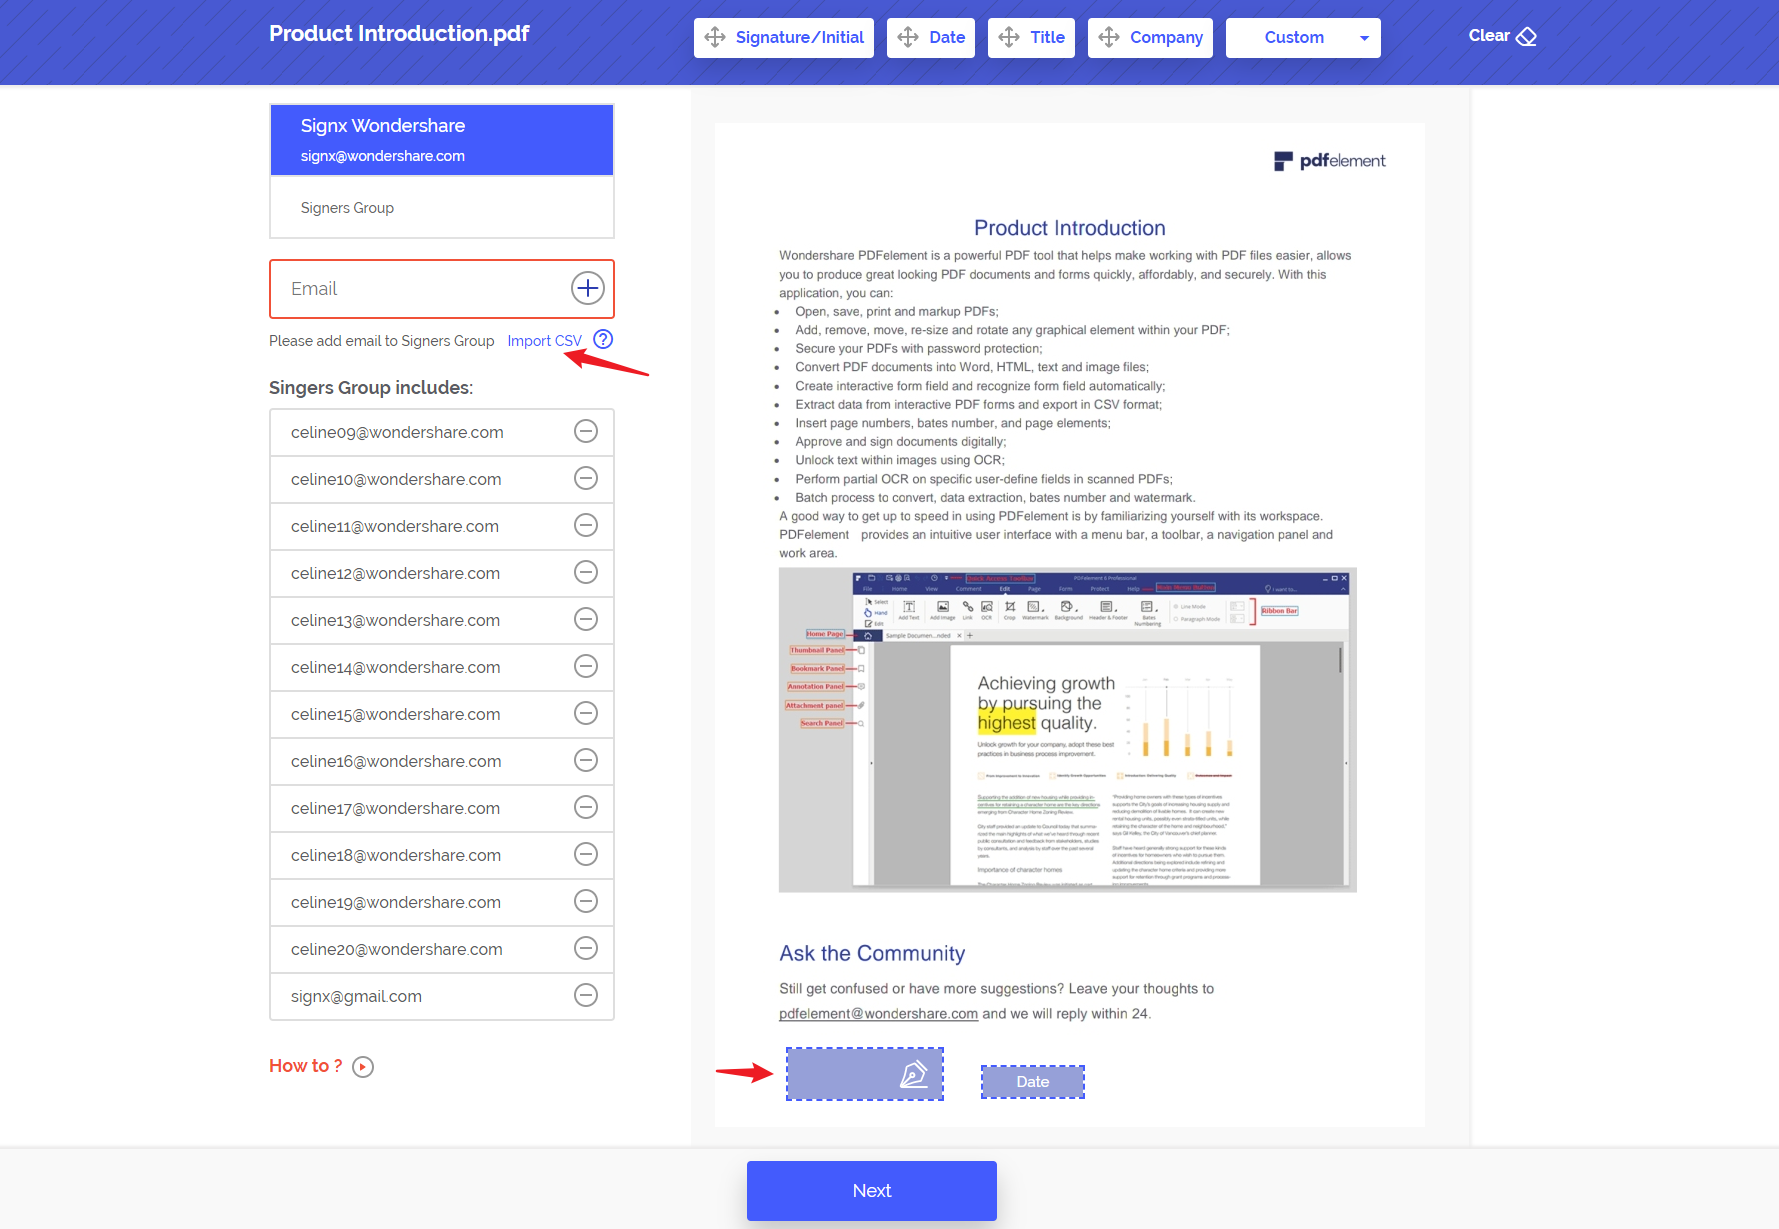Click the Import CSV link
The width and height of the screenshot is (1779, 1229).
544,341
